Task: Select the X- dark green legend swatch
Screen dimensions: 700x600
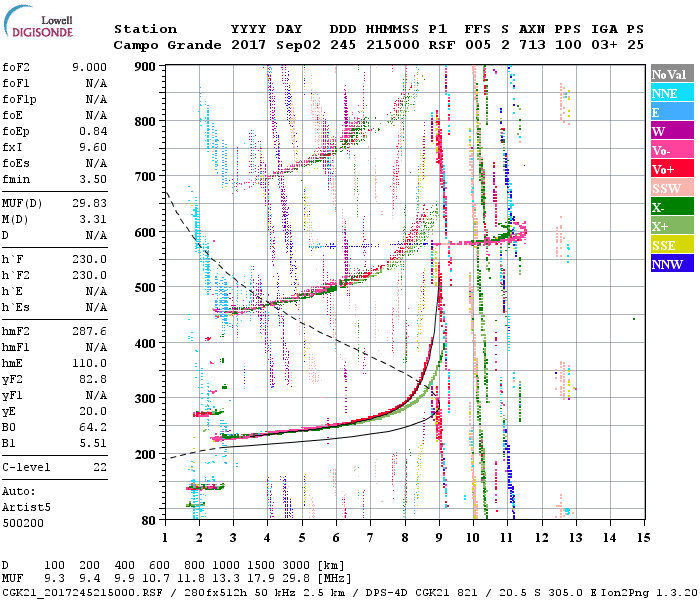Action: (x=672, y=207)
